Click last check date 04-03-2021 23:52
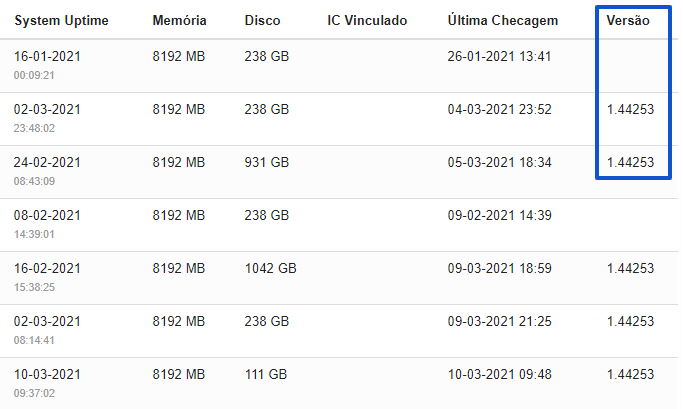This screenshot has width=683, height=409. pyautogui.click(x=500, y=109)
